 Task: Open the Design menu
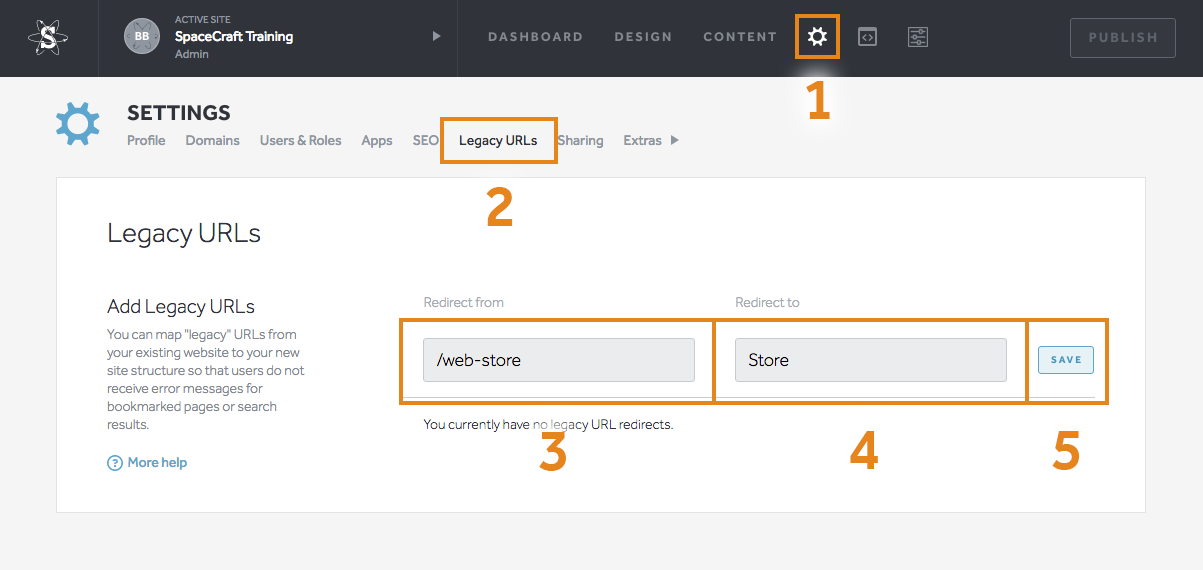tap(643, 37)
